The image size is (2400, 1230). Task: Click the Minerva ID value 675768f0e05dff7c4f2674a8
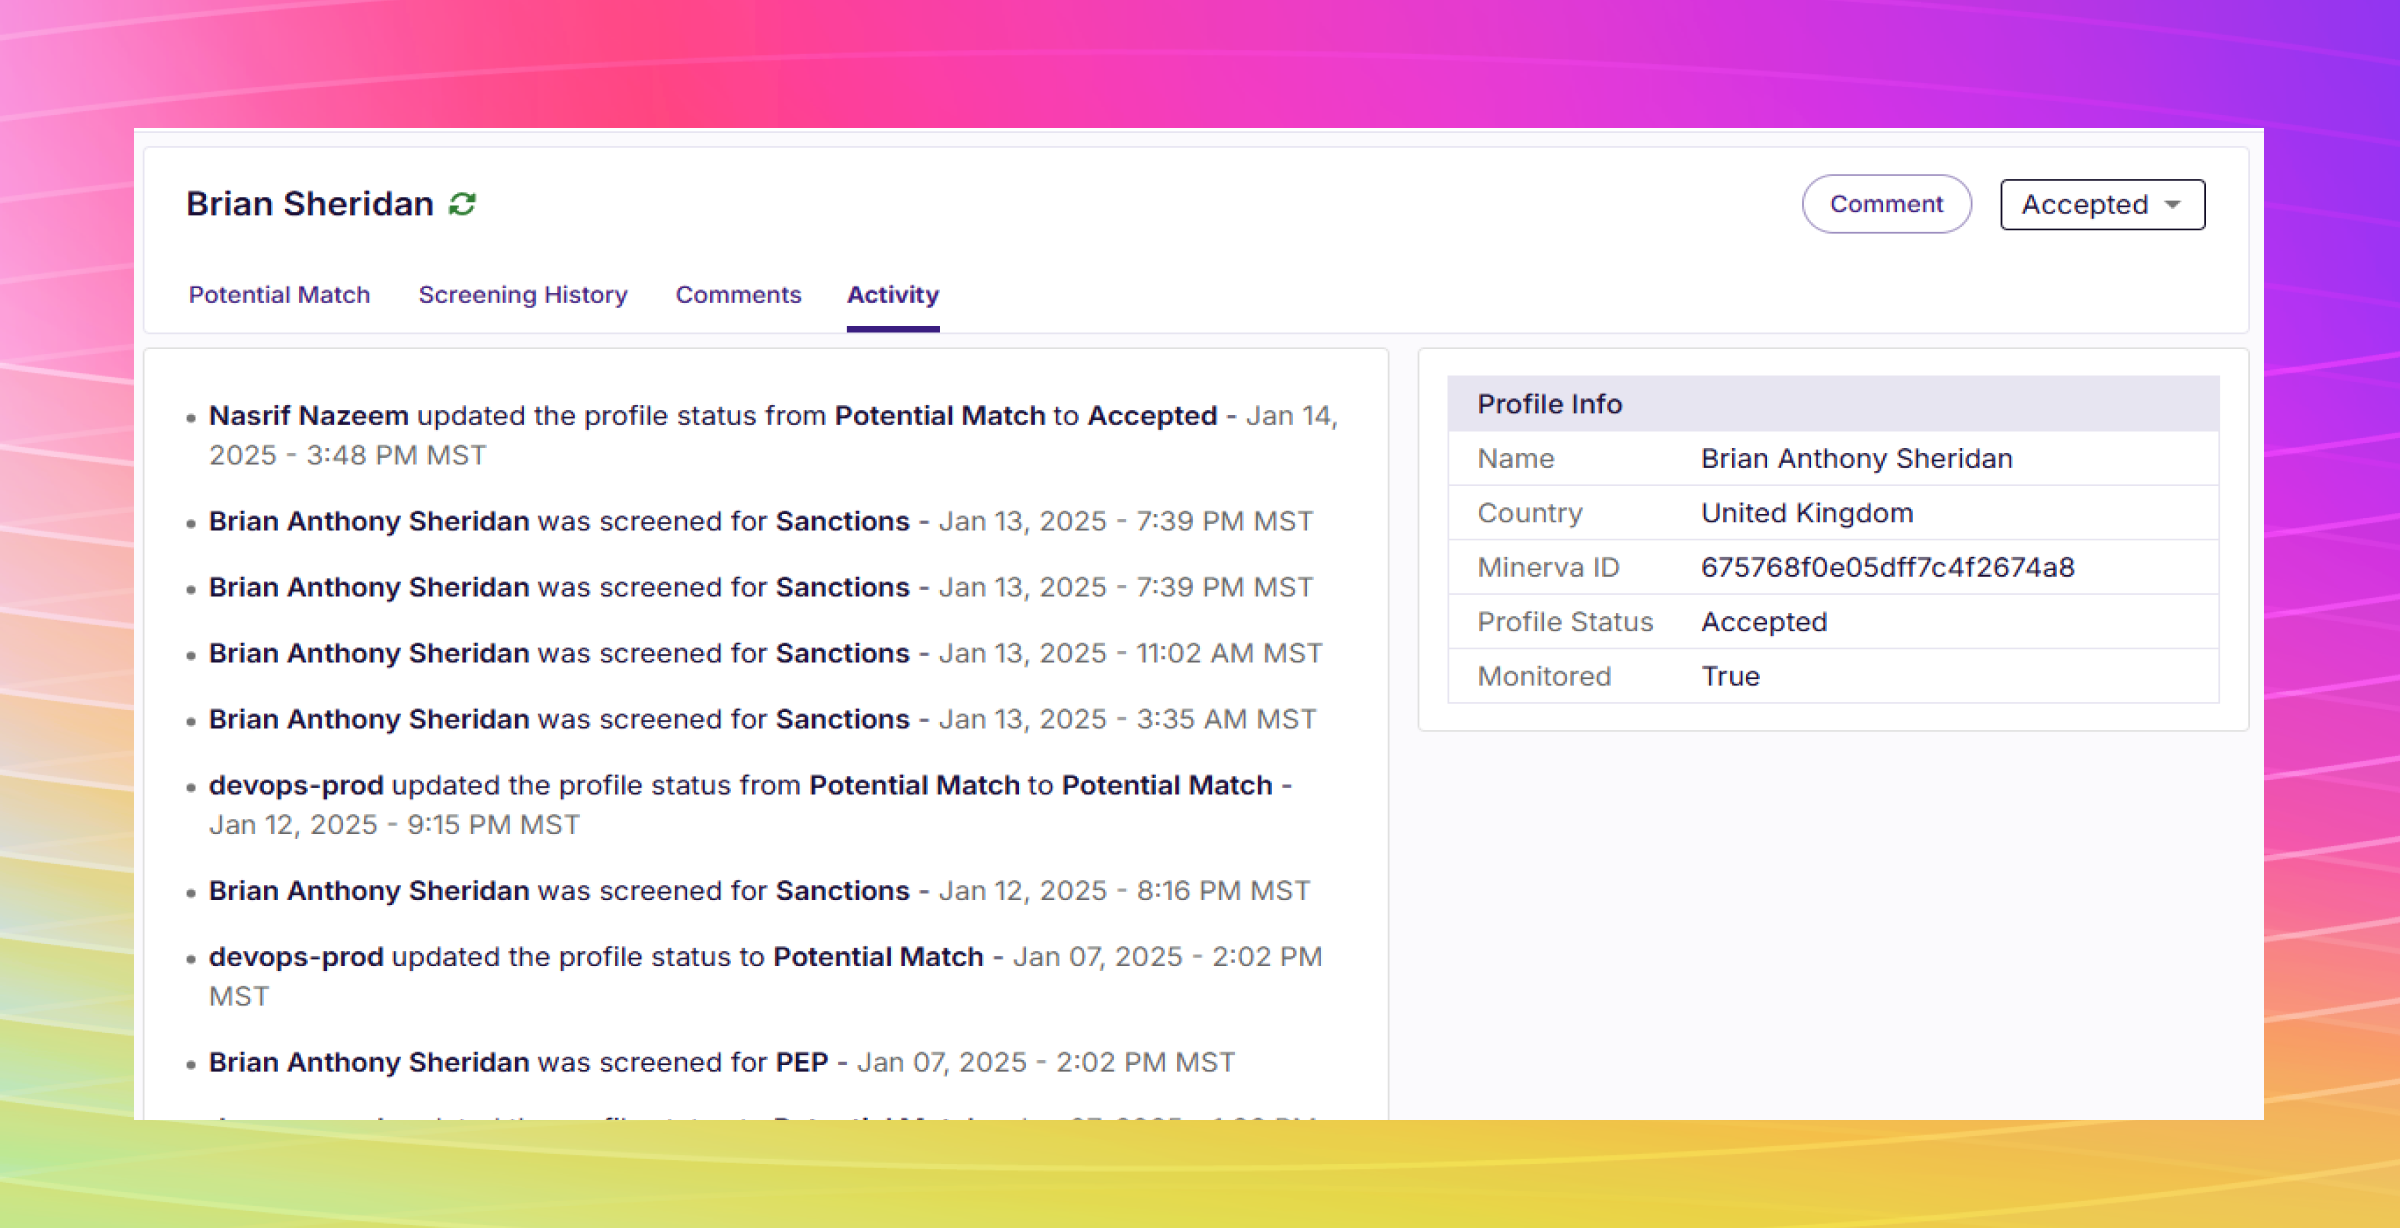(1887, 568)
